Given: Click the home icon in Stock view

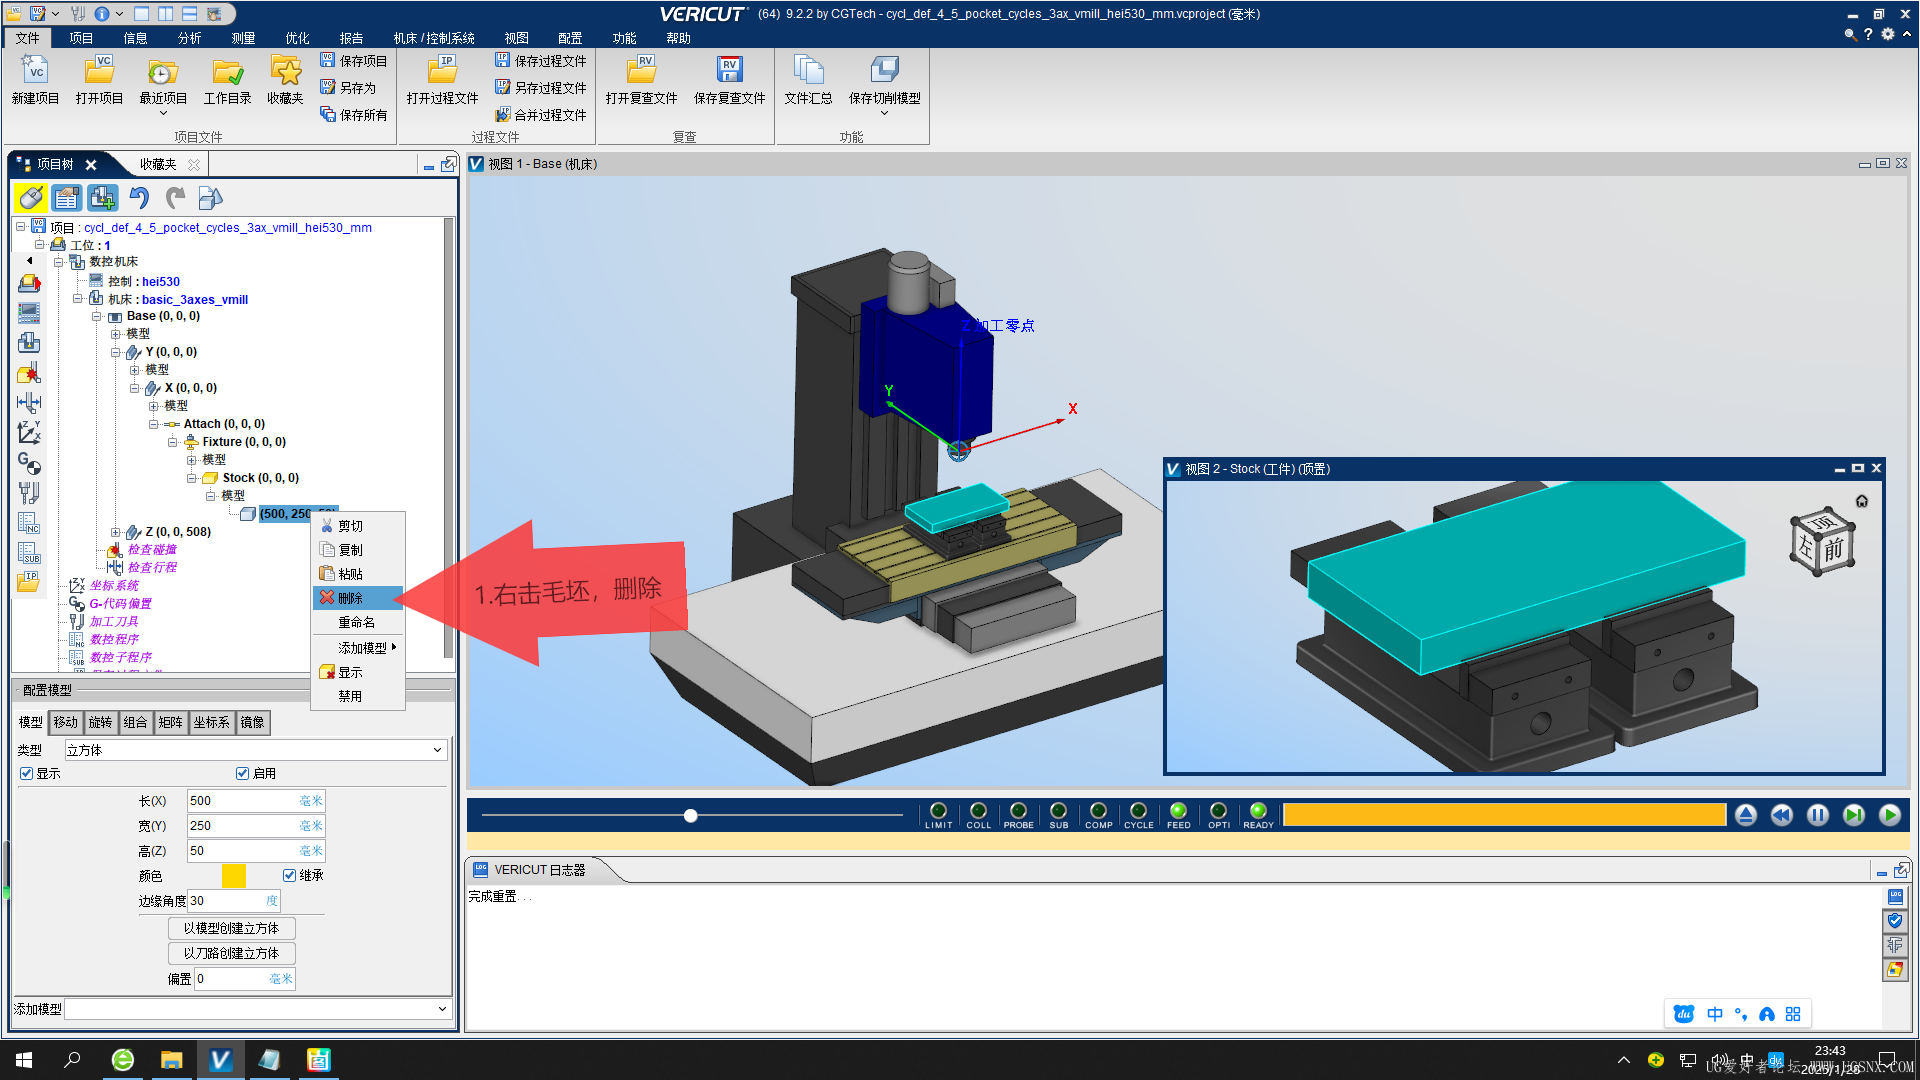Looking at the screenshot, I should pos(1862,501).
